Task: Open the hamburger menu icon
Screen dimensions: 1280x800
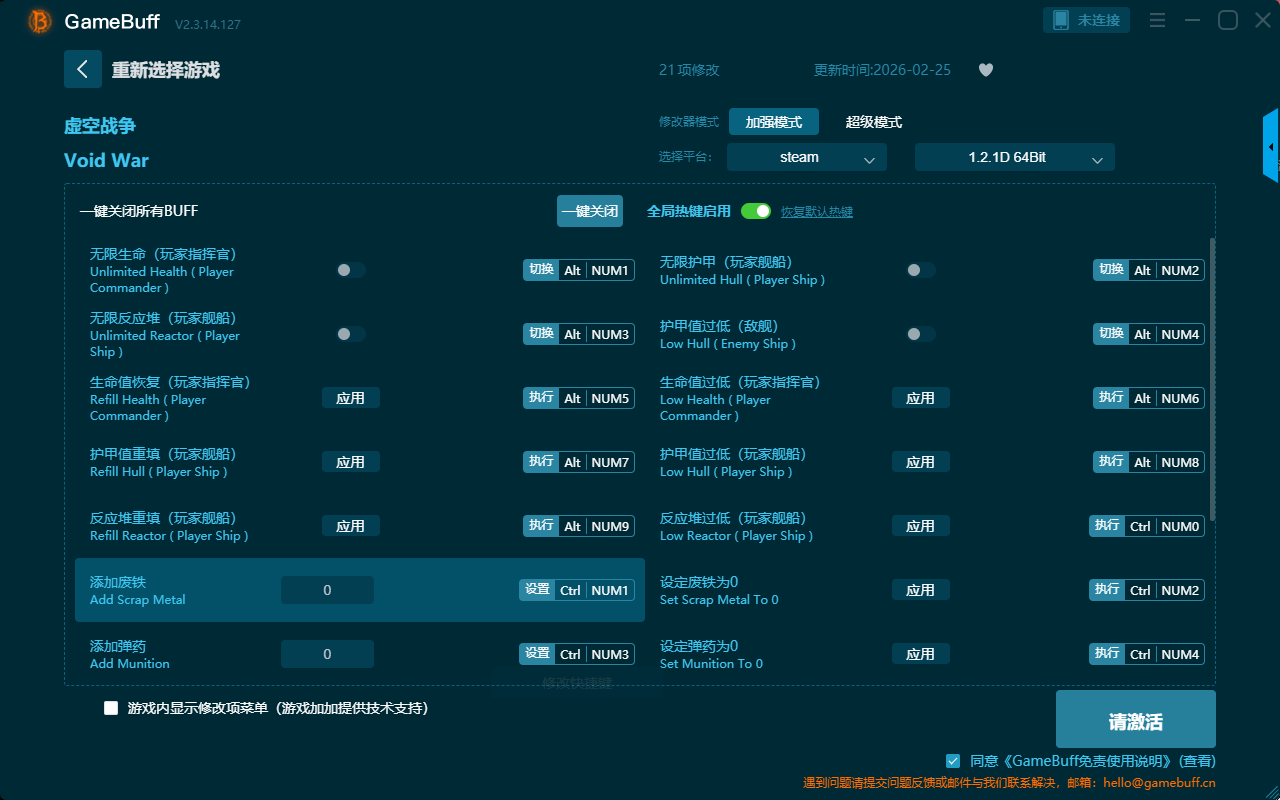Action: pos(1157,20)
